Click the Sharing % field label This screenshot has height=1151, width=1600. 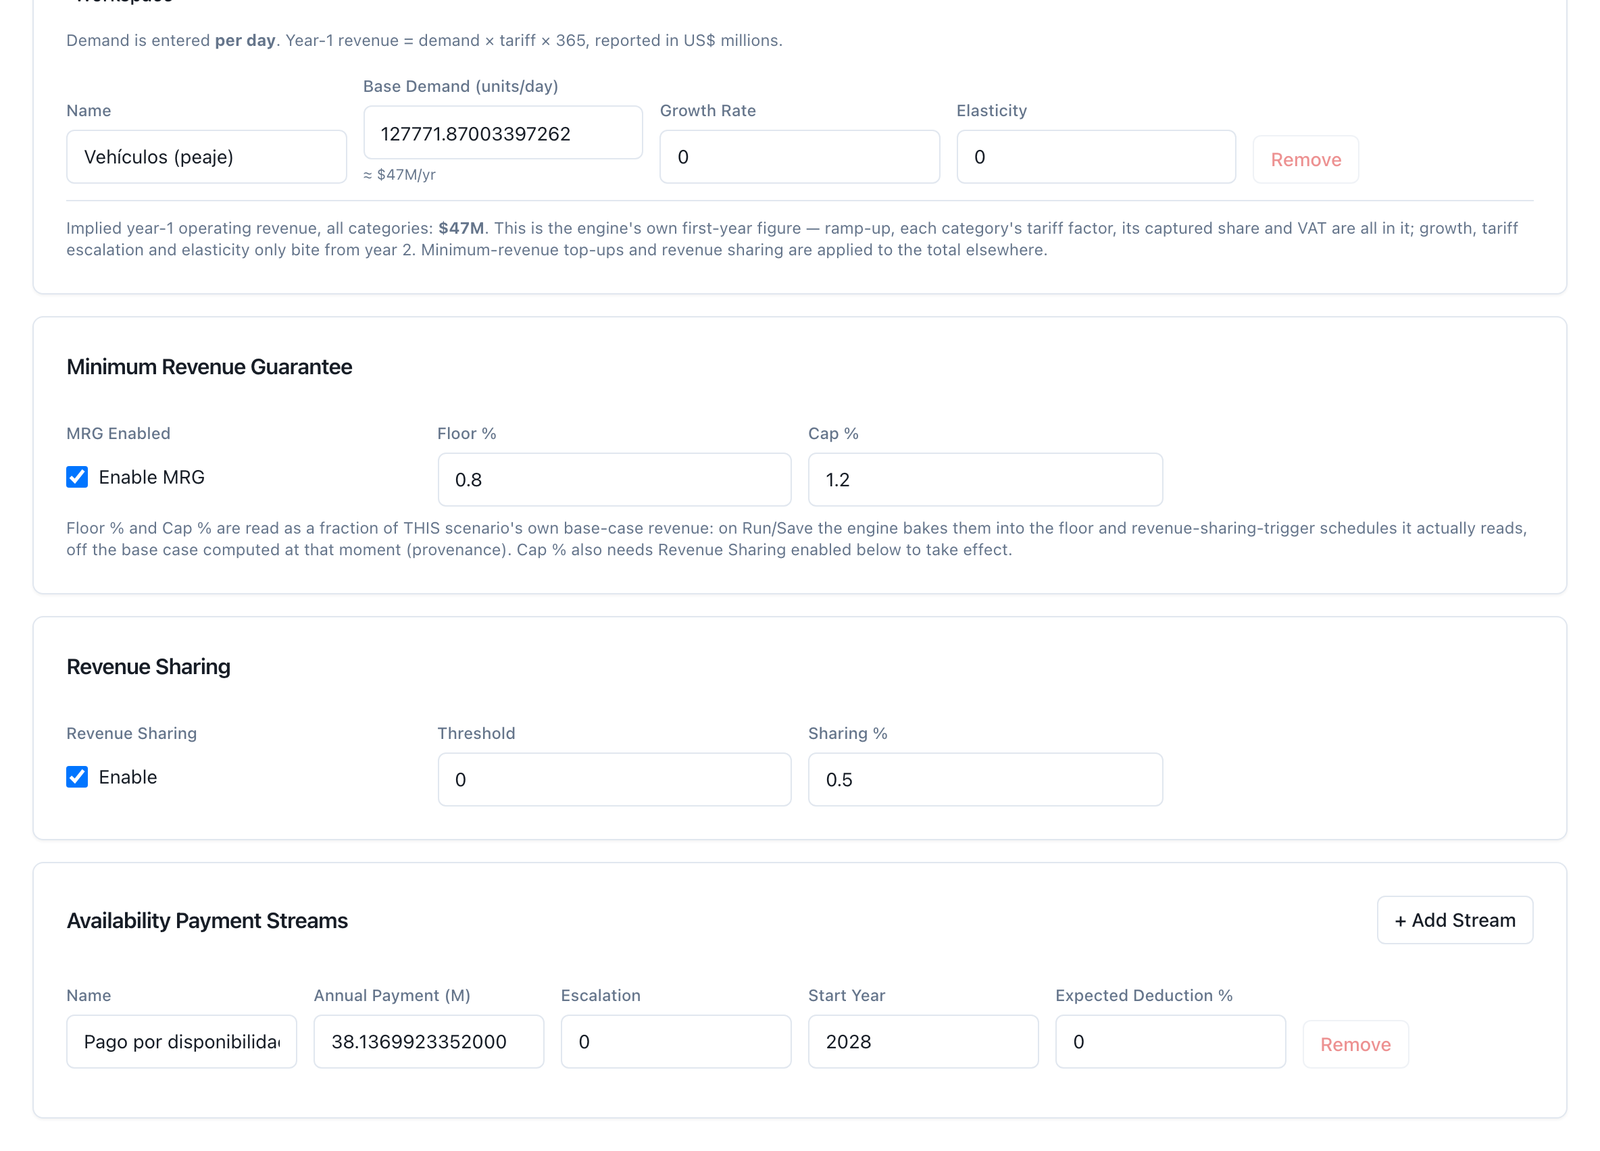(848, 733)
